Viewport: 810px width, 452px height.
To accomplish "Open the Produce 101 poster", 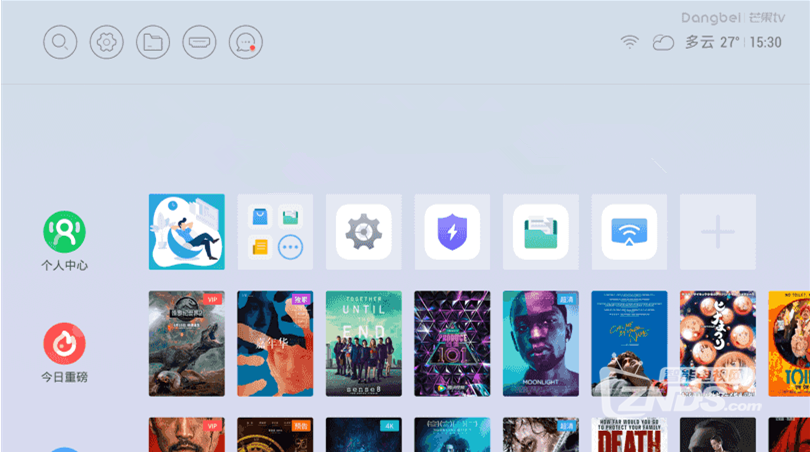I will click(x=452, y=344).
